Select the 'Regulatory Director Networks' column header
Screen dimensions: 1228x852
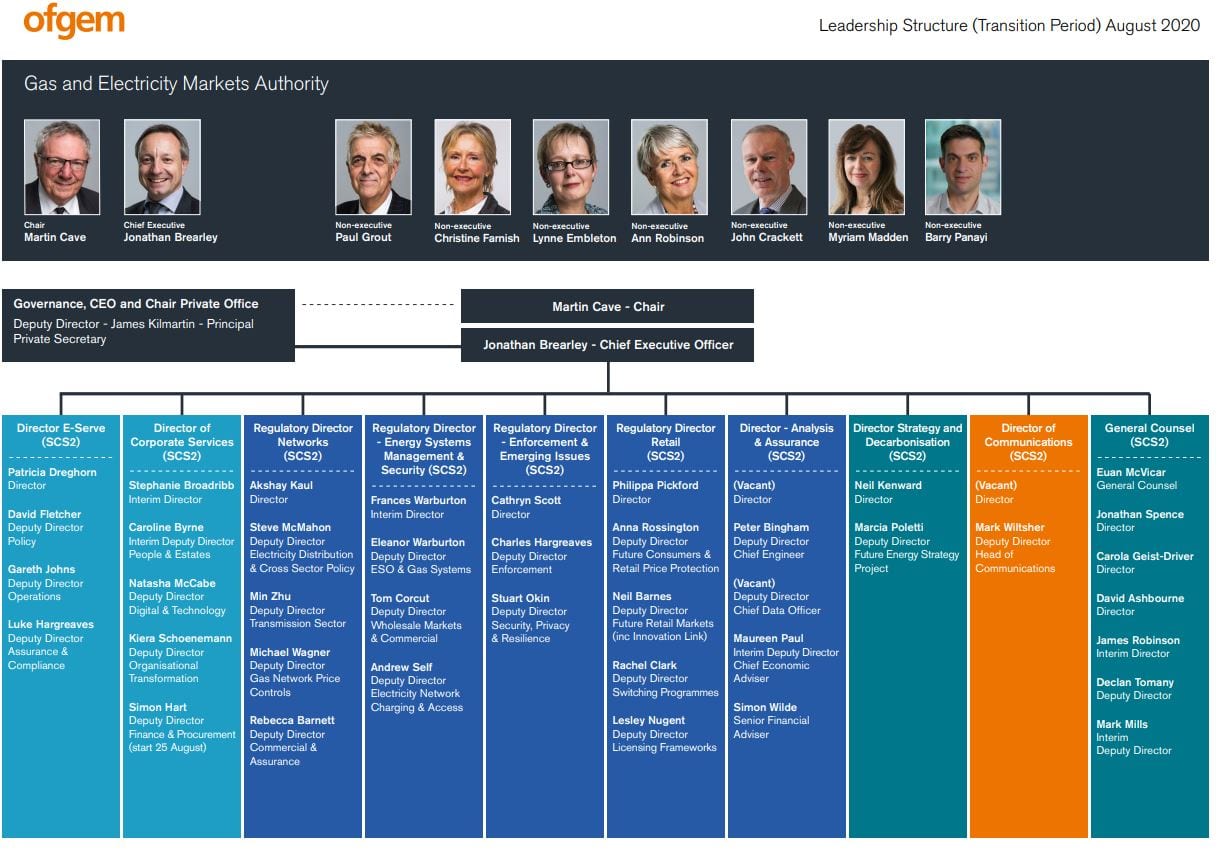[303, 442]
